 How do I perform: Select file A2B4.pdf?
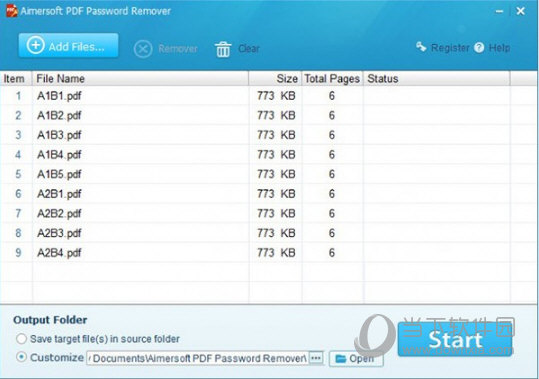click(x=59, y=253)
